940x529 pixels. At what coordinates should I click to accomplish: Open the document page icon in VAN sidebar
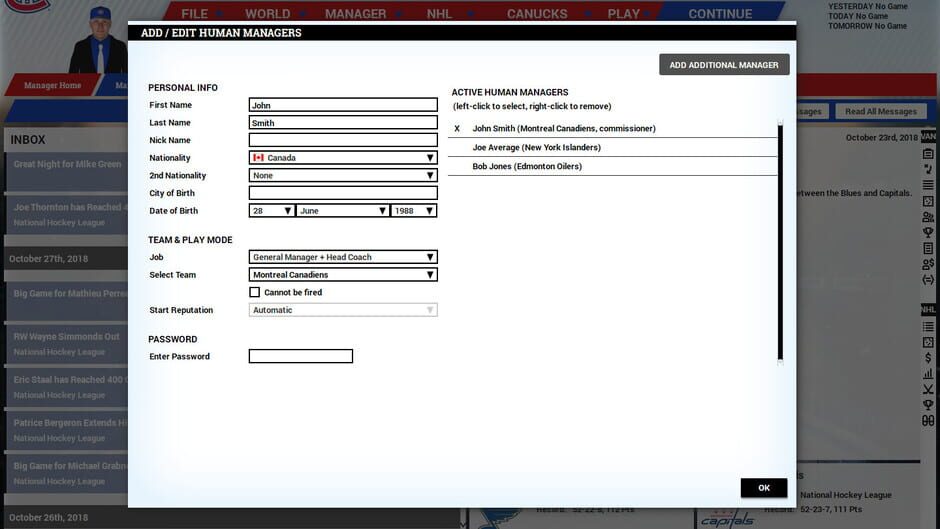tap(928, 248)
